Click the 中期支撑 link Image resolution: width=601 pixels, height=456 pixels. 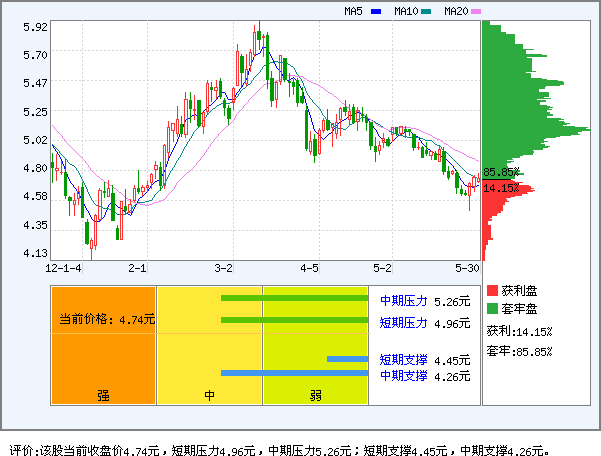(x=403, y=376)
